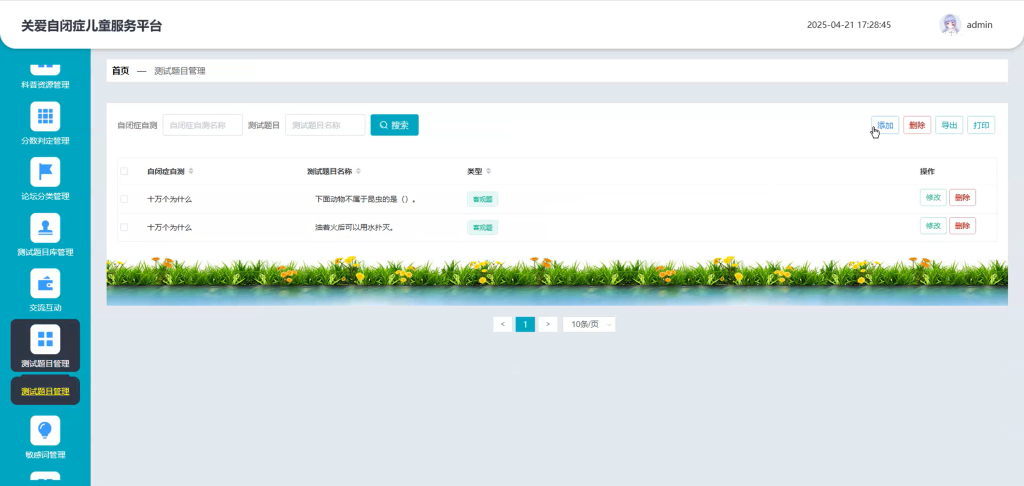The width and height of the screenshot is (1024, 486).
Task: Click the 关爱自闭症儿童服务平台 title
Action: (91, 26)
